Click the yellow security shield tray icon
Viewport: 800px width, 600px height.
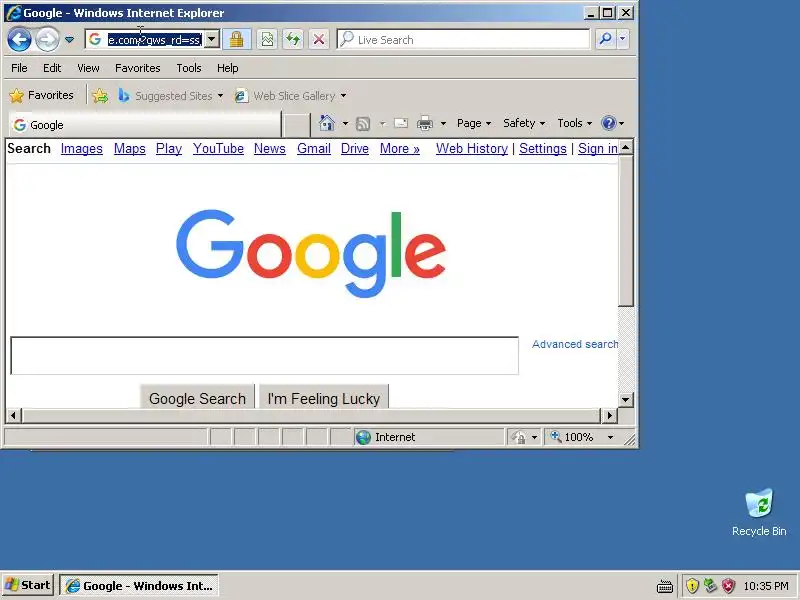pos(692,585)
